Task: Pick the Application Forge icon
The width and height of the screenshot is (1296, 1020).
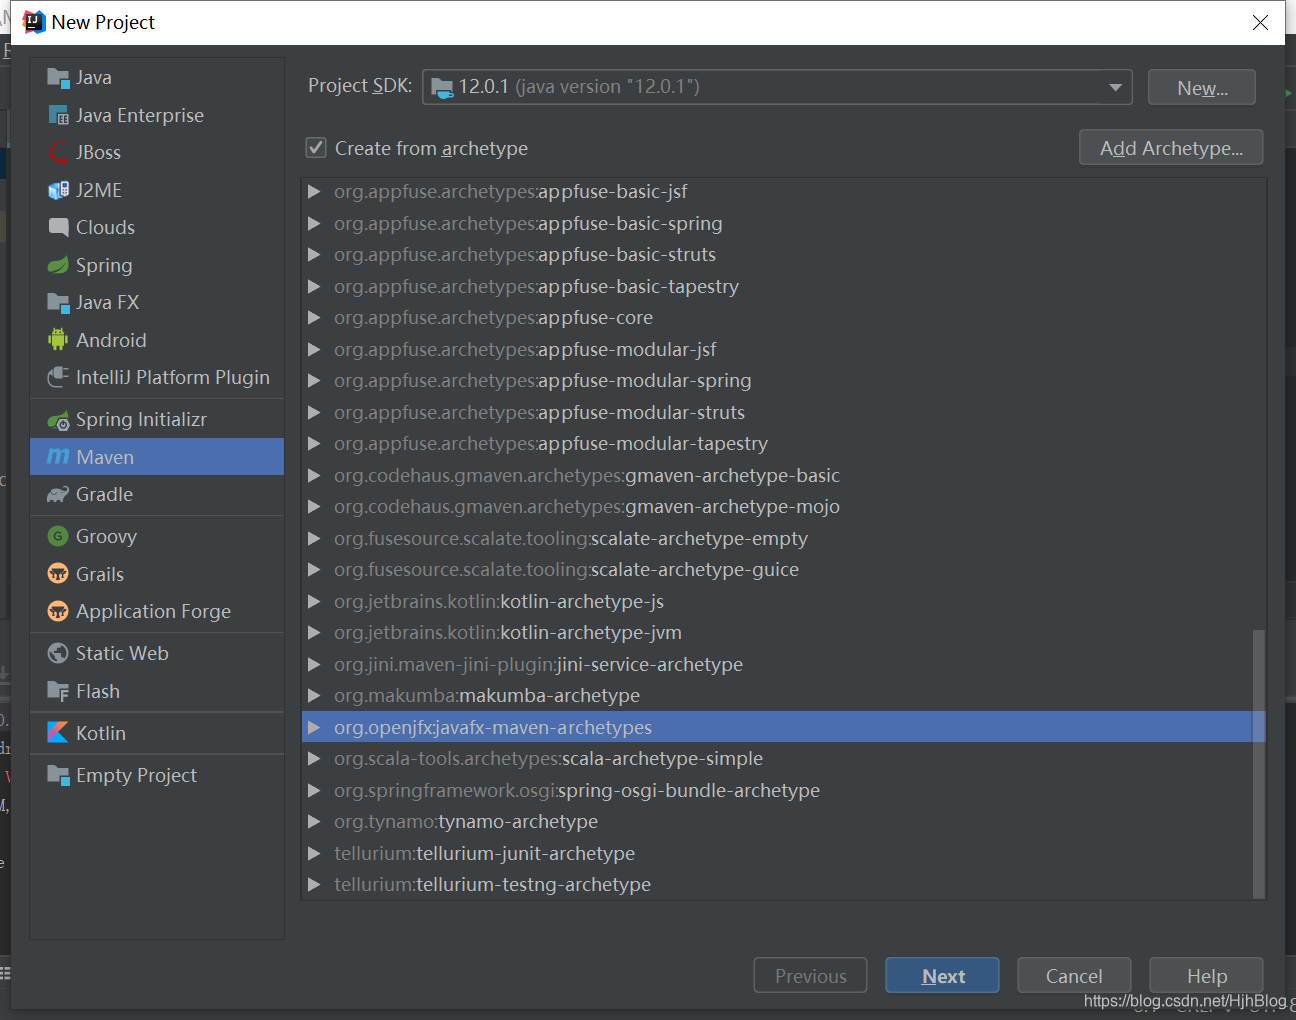Action: (58, 612)
